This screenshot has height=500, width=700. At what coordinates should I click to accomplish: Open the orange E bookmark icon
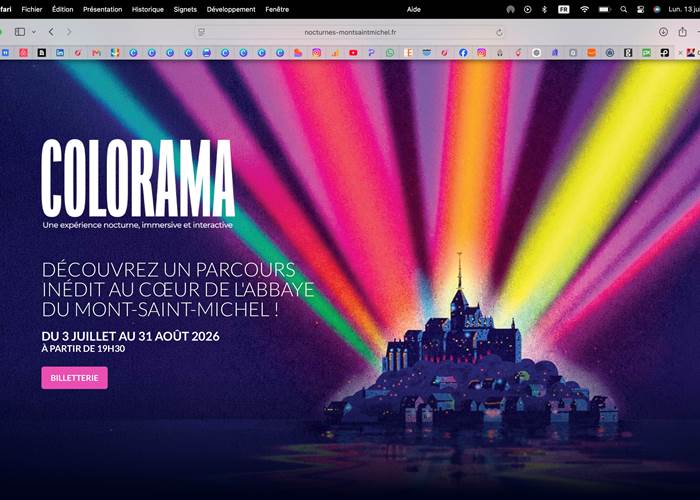(408, 53)
